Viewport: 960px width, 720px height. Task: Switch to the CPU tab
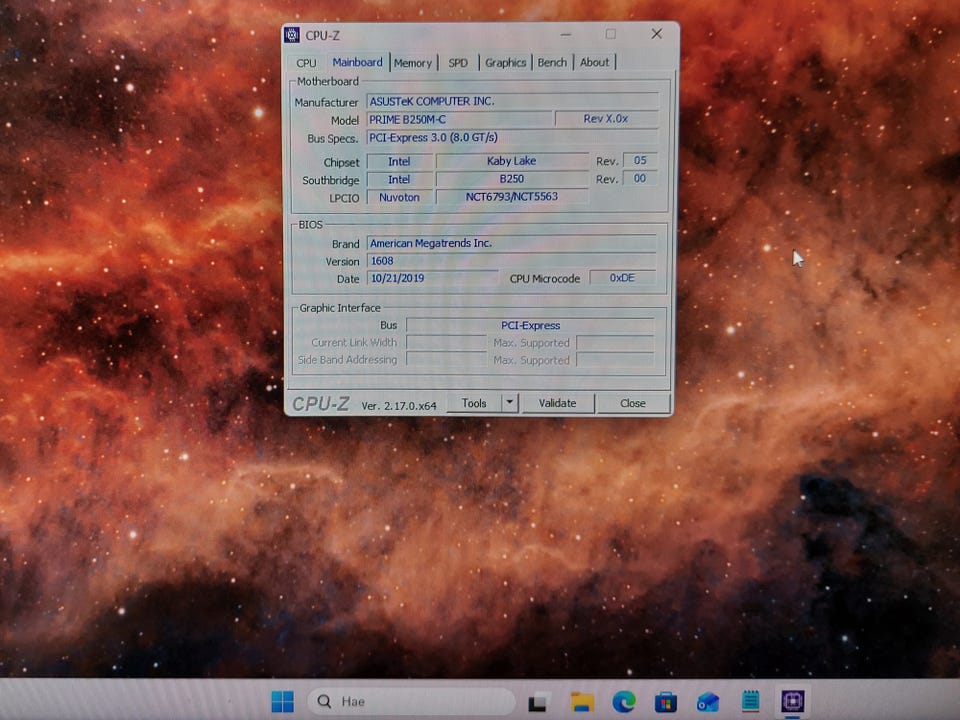pyautogui.click(x=306, y=63)
